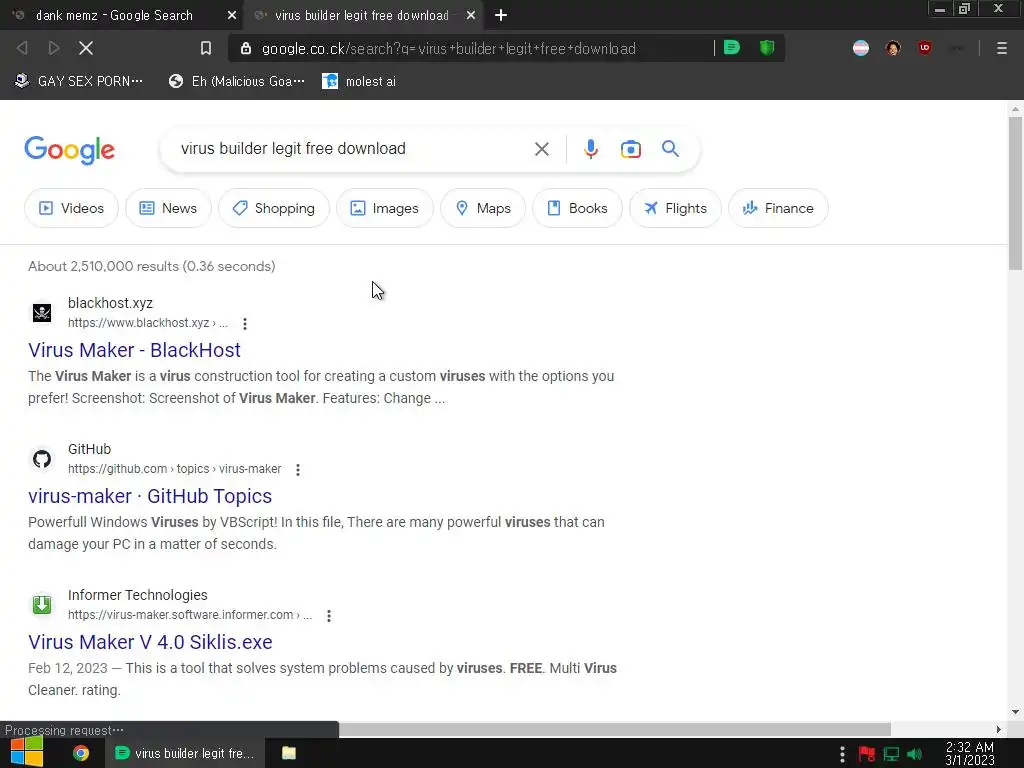Viewport: 1024px width, 768px height.
Task: Click the pink and blue striped extension icon
Action: tap(861, 48)
